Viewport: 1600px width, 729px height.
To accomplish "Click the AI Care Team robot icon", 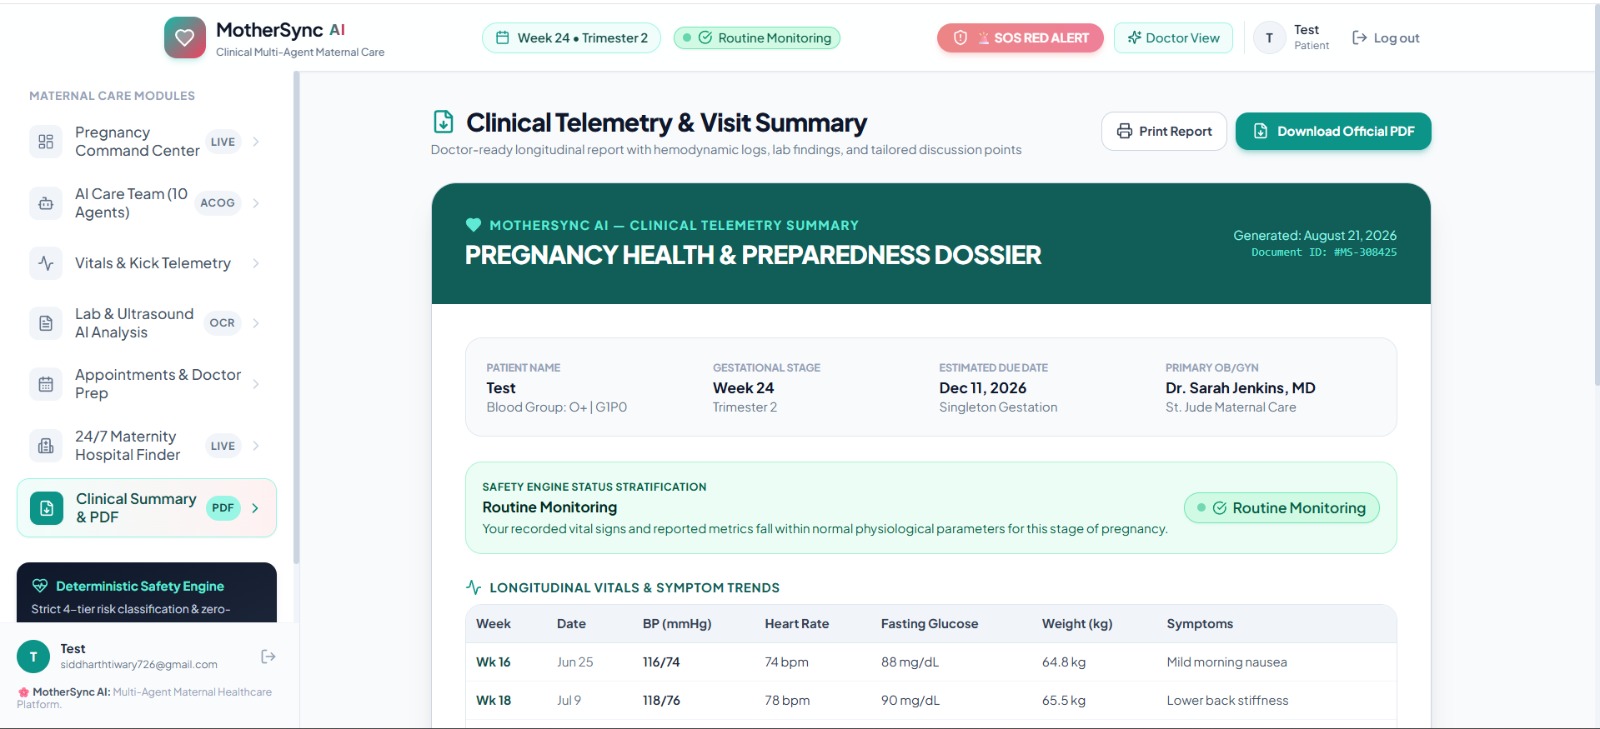I will [46, 203].
